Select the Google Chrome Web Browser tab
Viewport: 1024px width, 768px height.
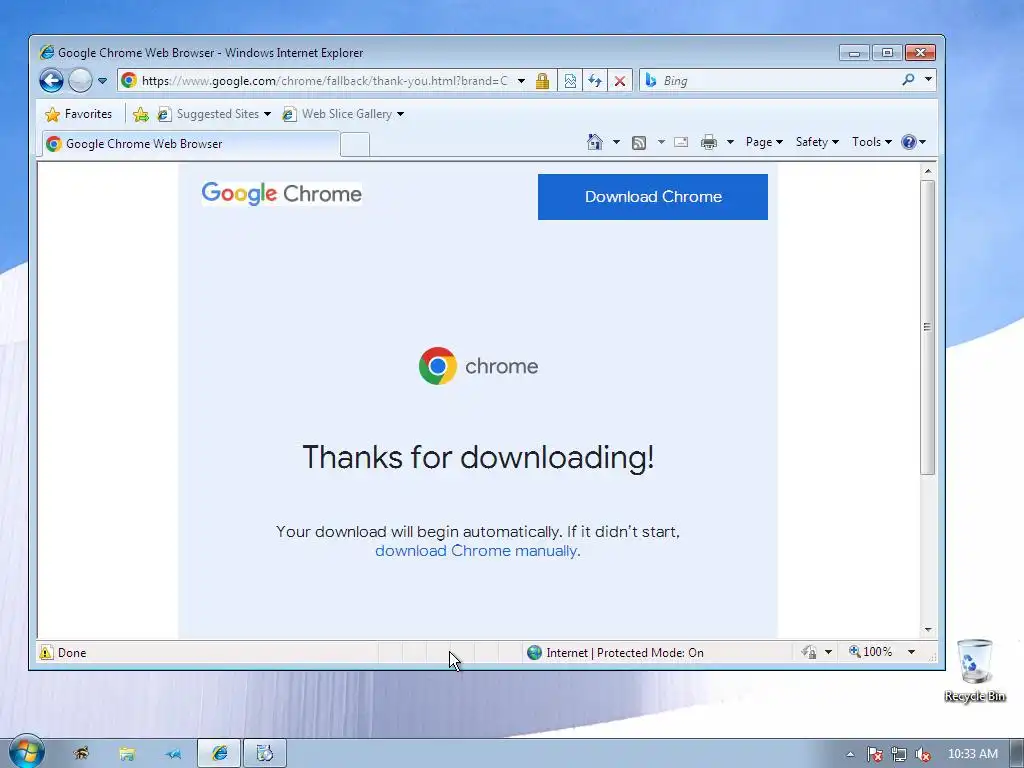tap(191, 144)
